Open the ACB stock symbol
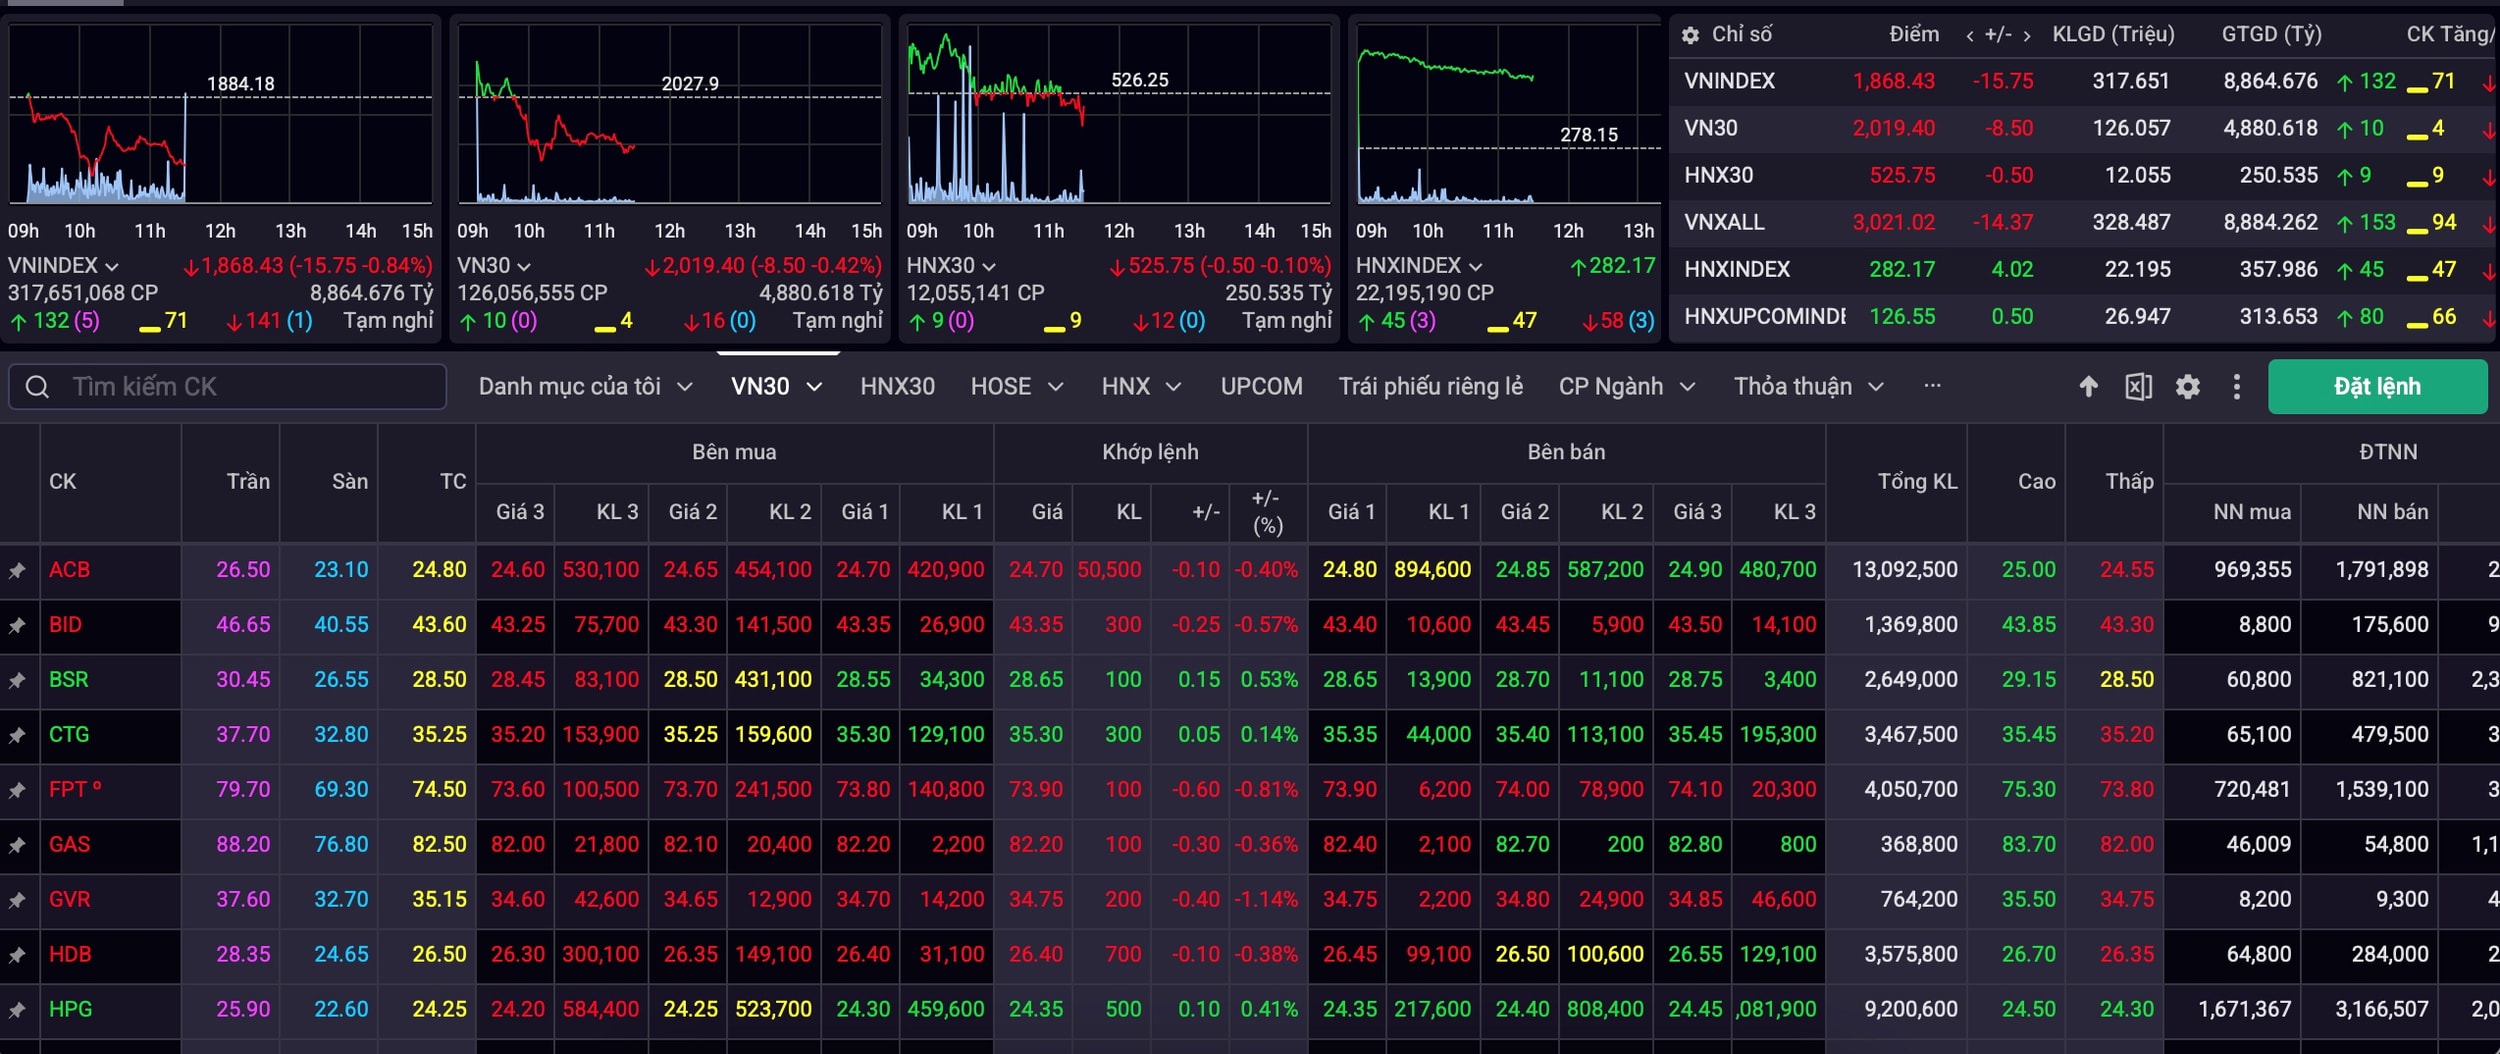 (x=69, y=570)
